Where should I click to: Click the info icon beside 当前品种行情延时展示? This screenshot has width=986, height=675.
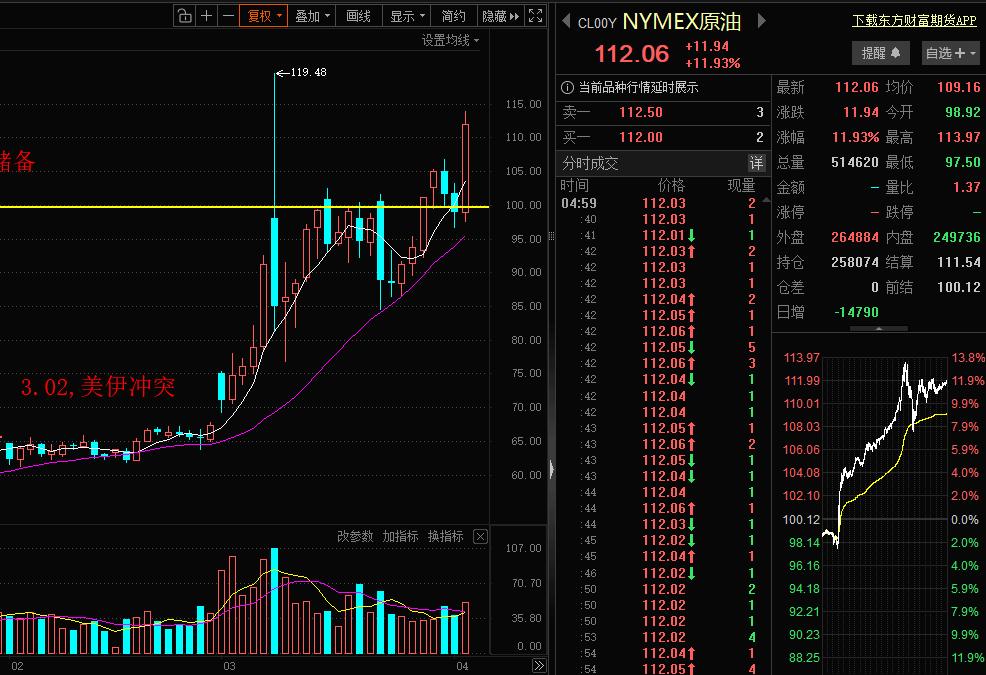pos(567,87)
